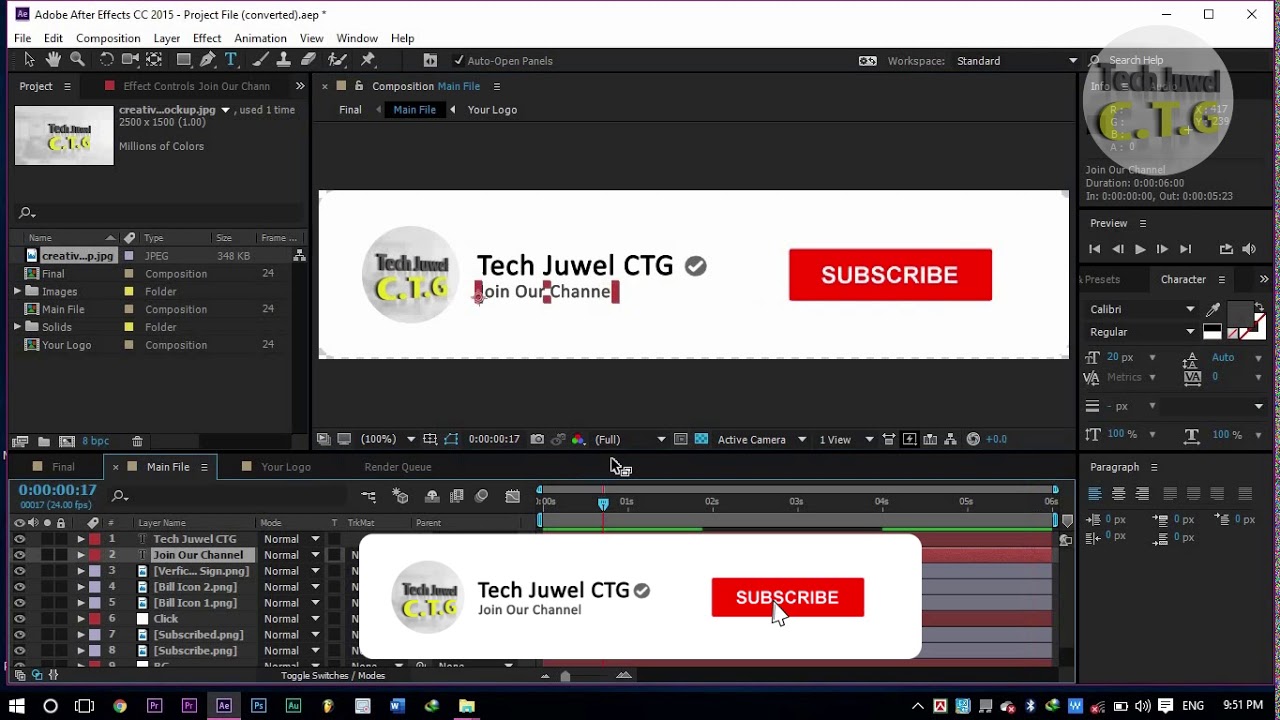Click the Your Logo breadcrumb in viewer
Viewport: 1280px width, 720px height.
(x=492, y=110)
